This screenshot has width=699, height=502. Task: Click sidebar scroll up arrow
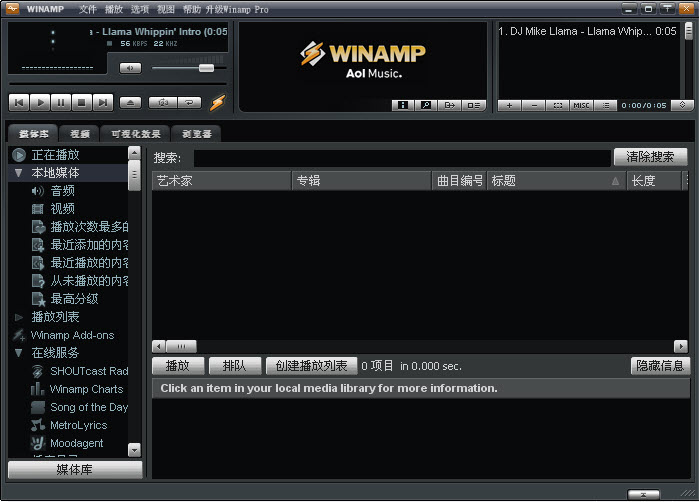pos(134,153)
